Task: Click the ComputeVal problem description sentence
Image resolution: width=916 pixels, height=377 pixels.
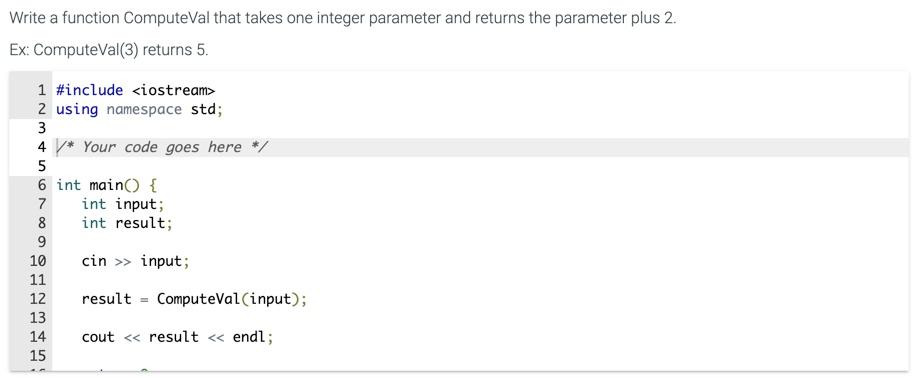Action: pyautogui.click(x=343, y=18)
